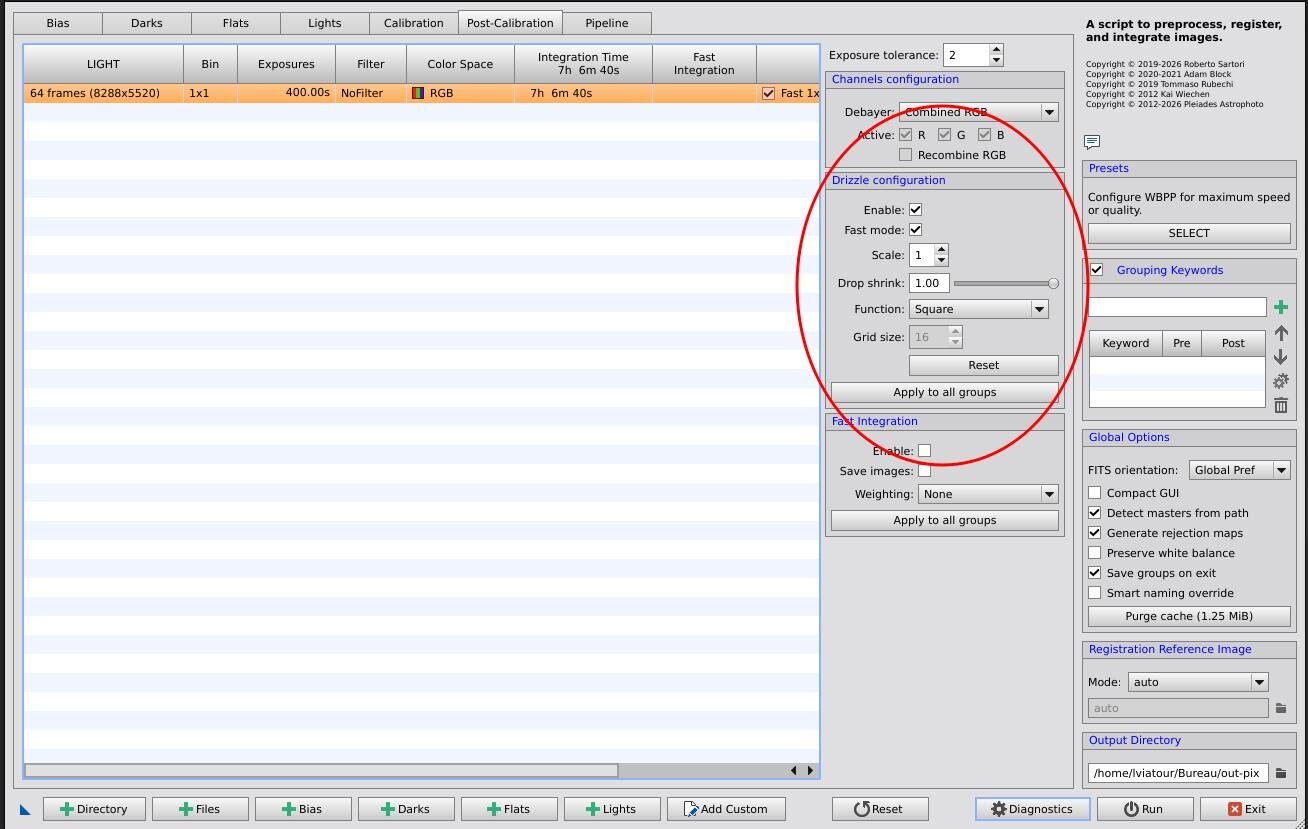Adjust the Drop shrink slider handle
This screenshot has height=829, width=1308.
pos(1053,283)
